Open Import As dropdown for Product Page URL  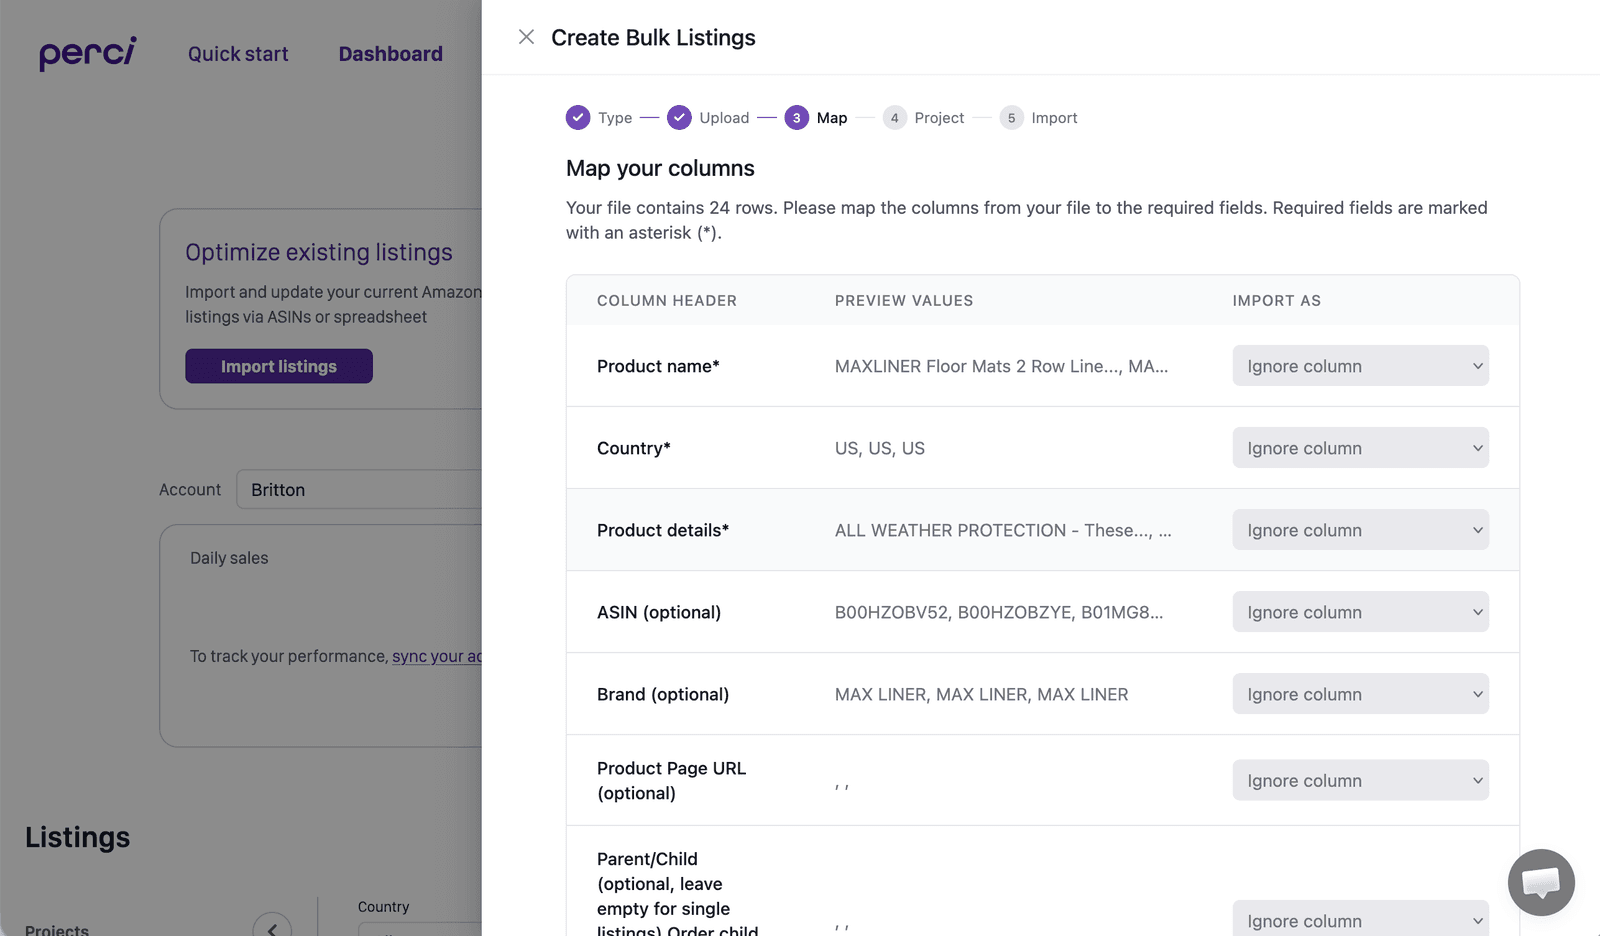click(1360, 780)
